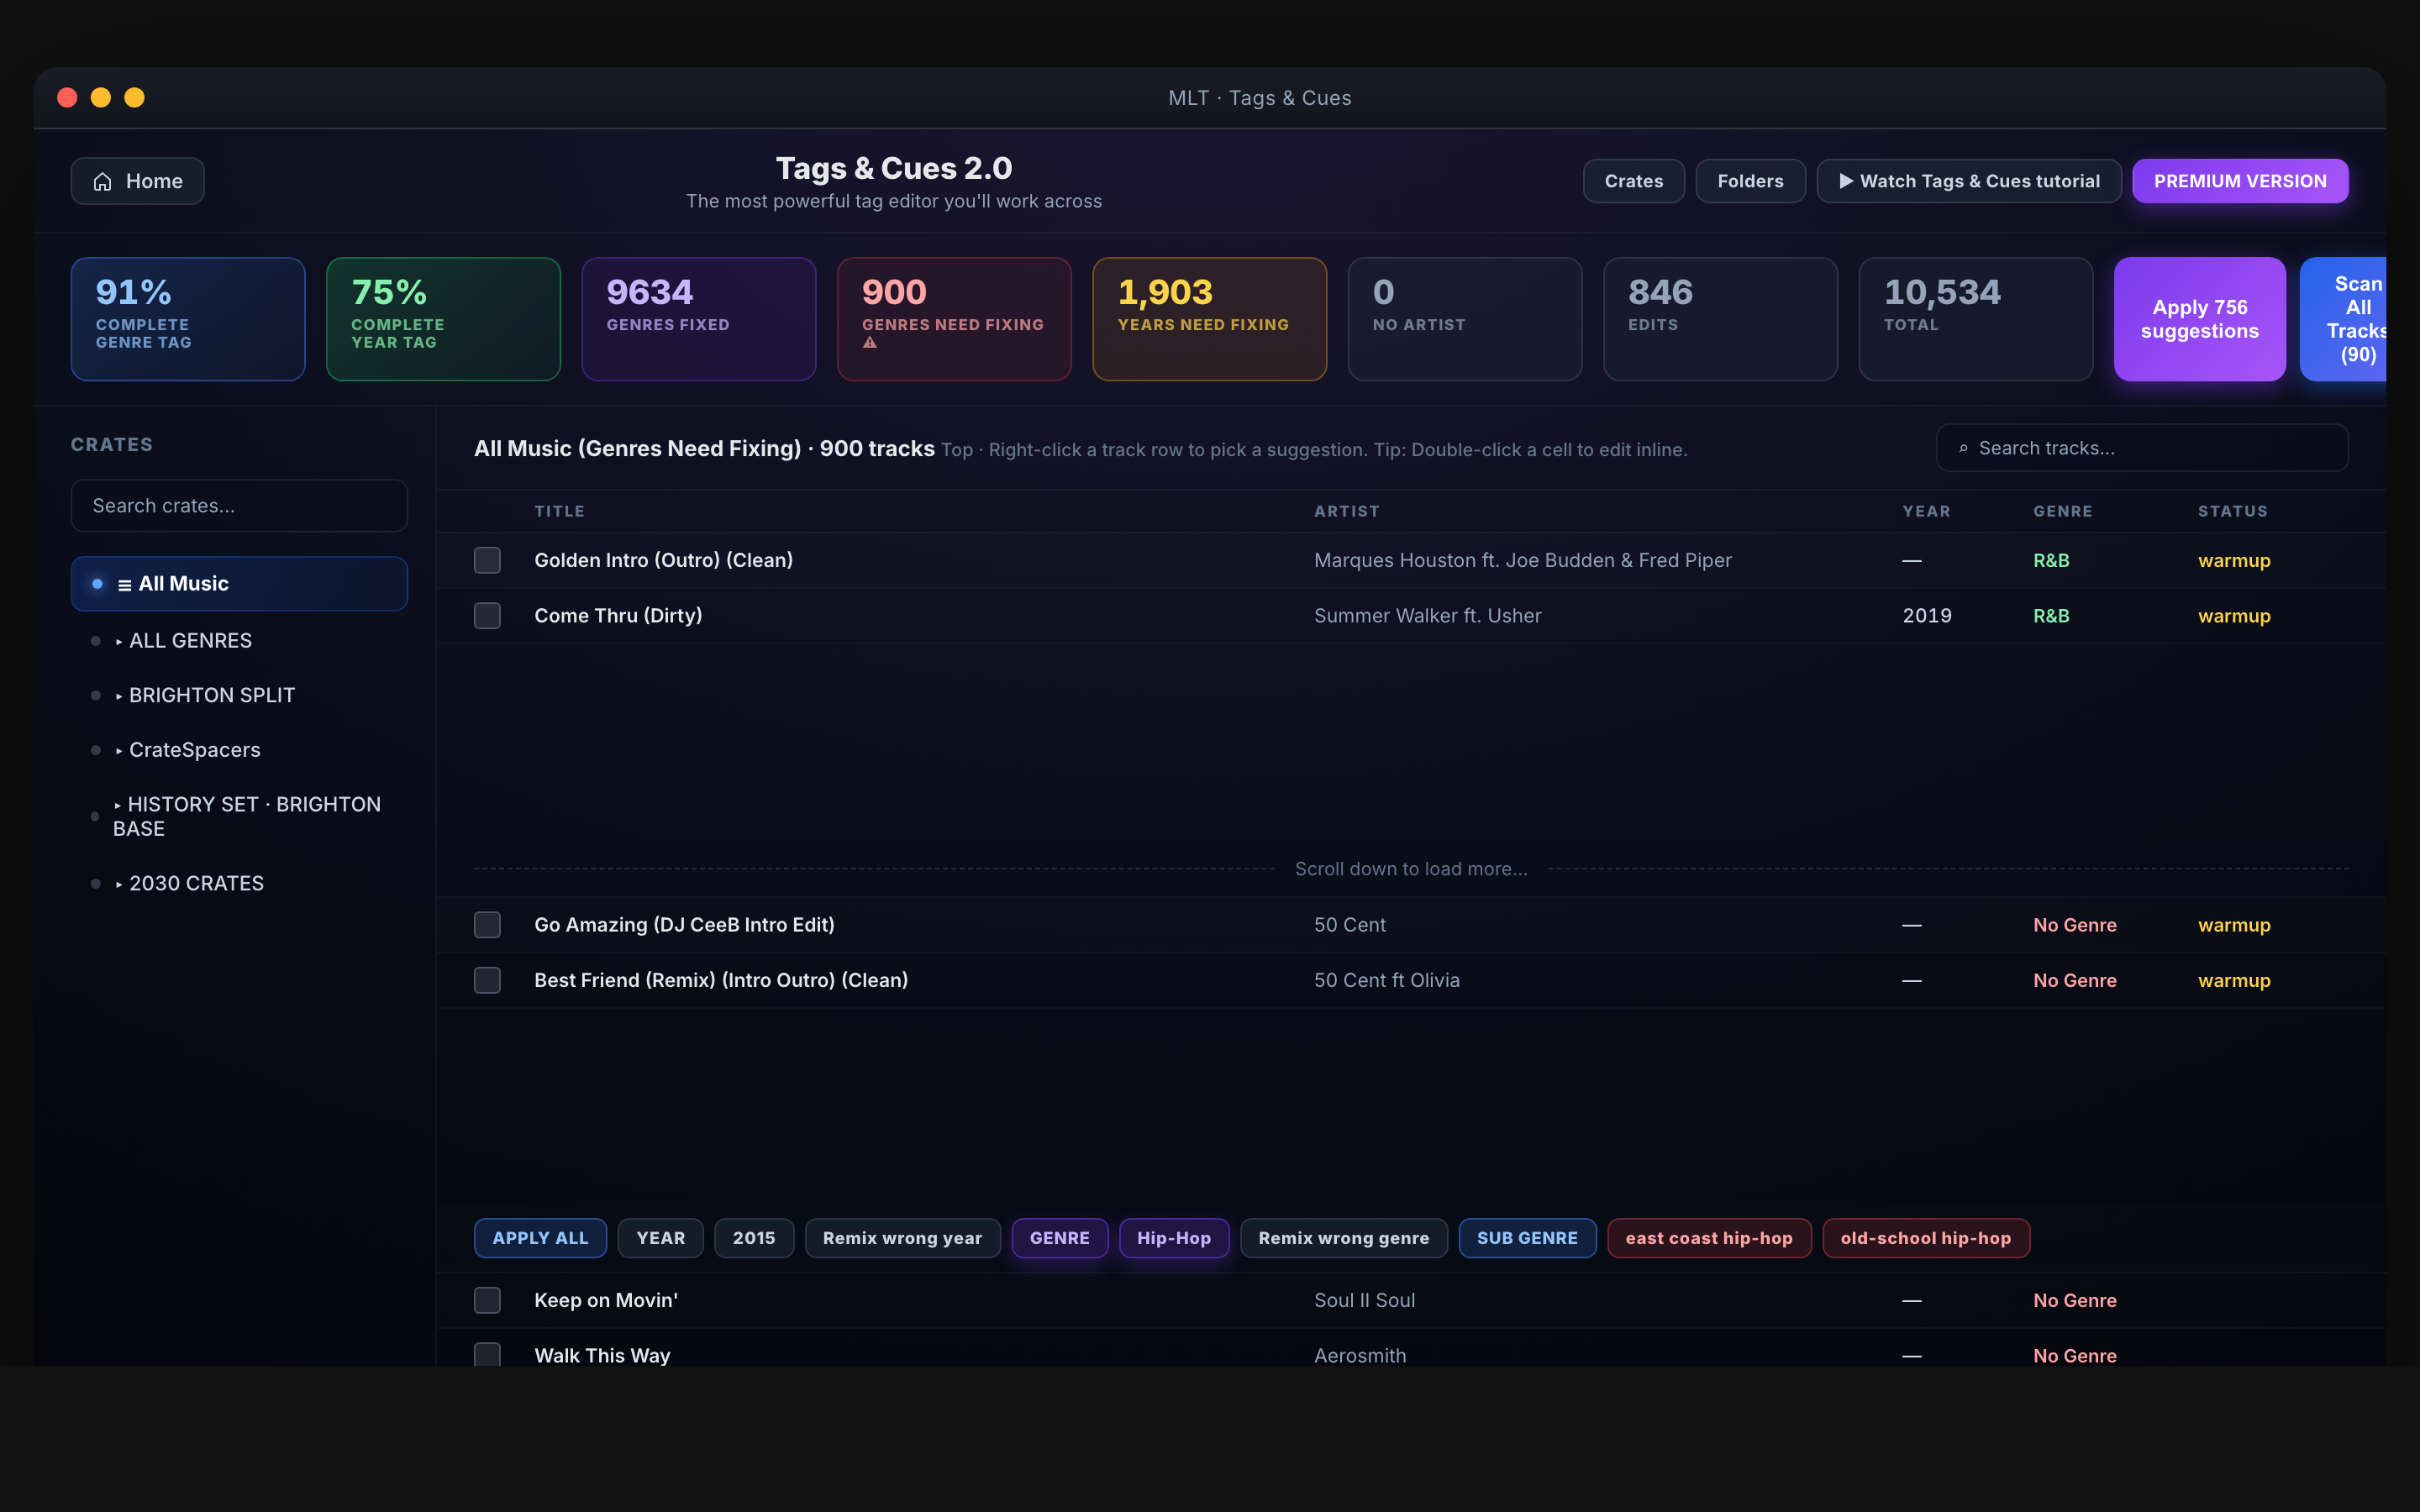2420x1512 pixels.
Task: Sort by the STATUS column header
Action: pos(2232,511)
